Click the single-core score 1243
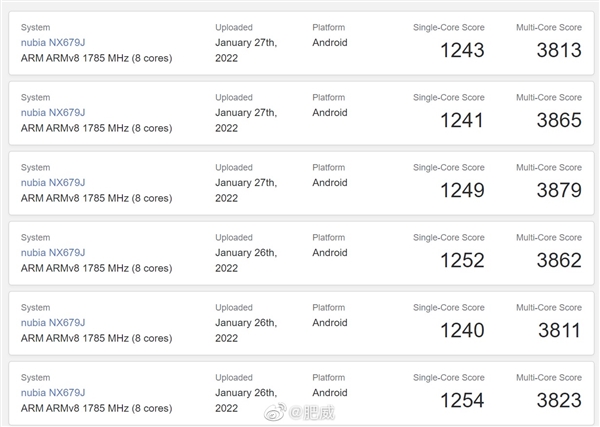 (x=462, y=51)
